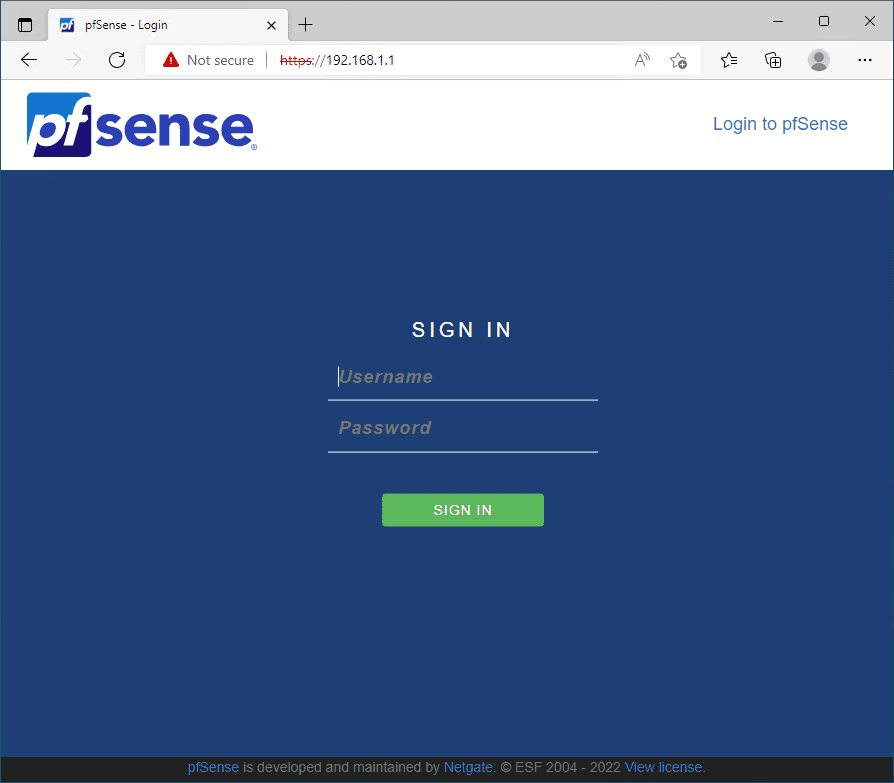Click the address bar URL 192.168.1.1
The image size is (894, 783).
tap(337, 60)
